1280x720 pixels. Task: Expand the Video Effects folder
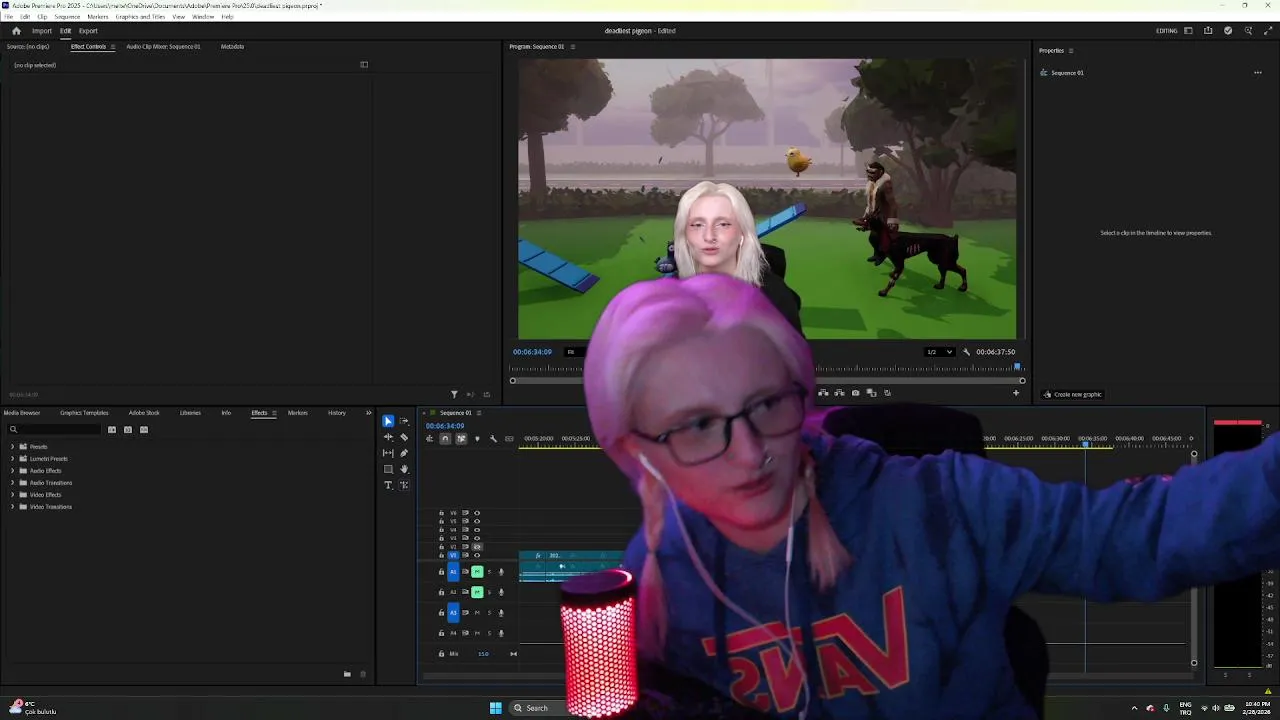tap(12, 495)
